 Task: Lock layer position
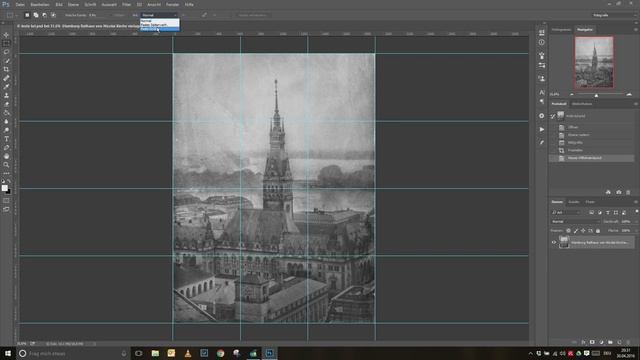click(x=583, y=231)
